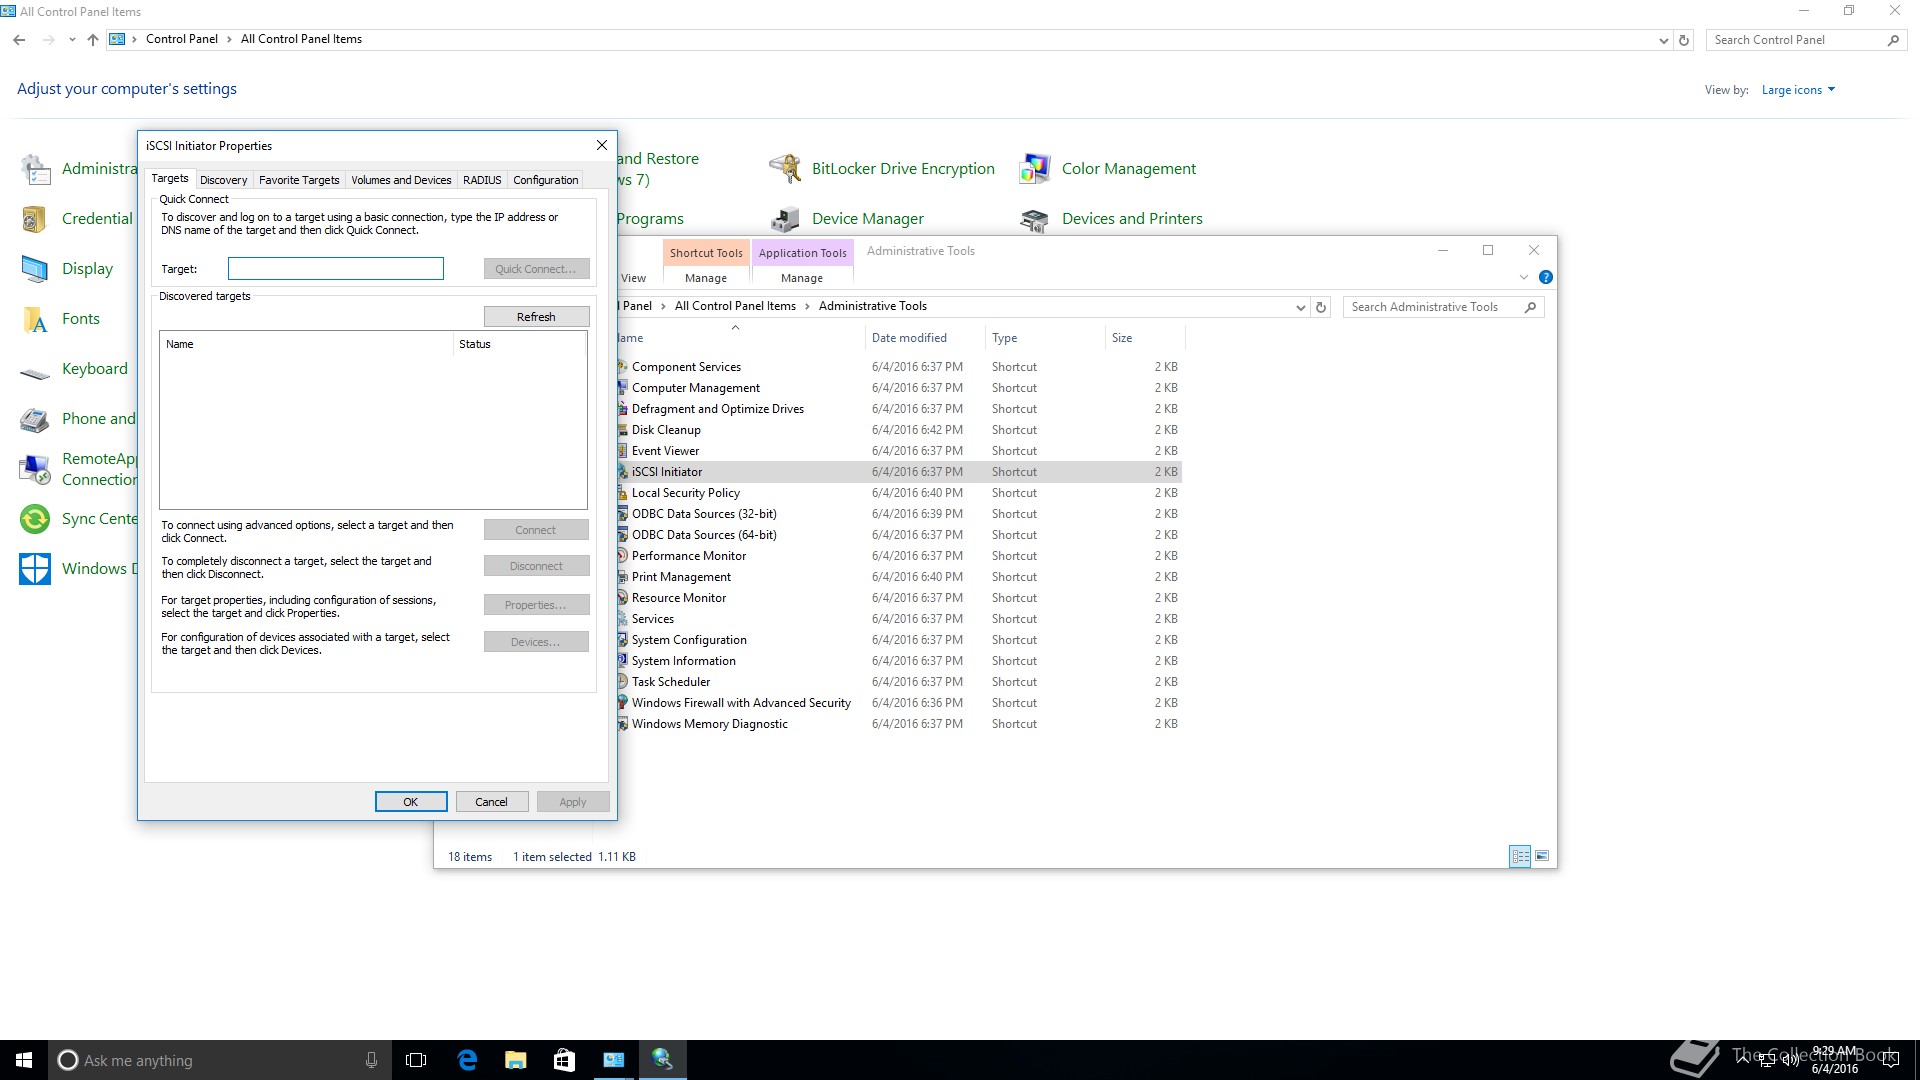1920x1080 pixels.
Task: Select Task Scheduler shortcut
Action: pos(671,682)
